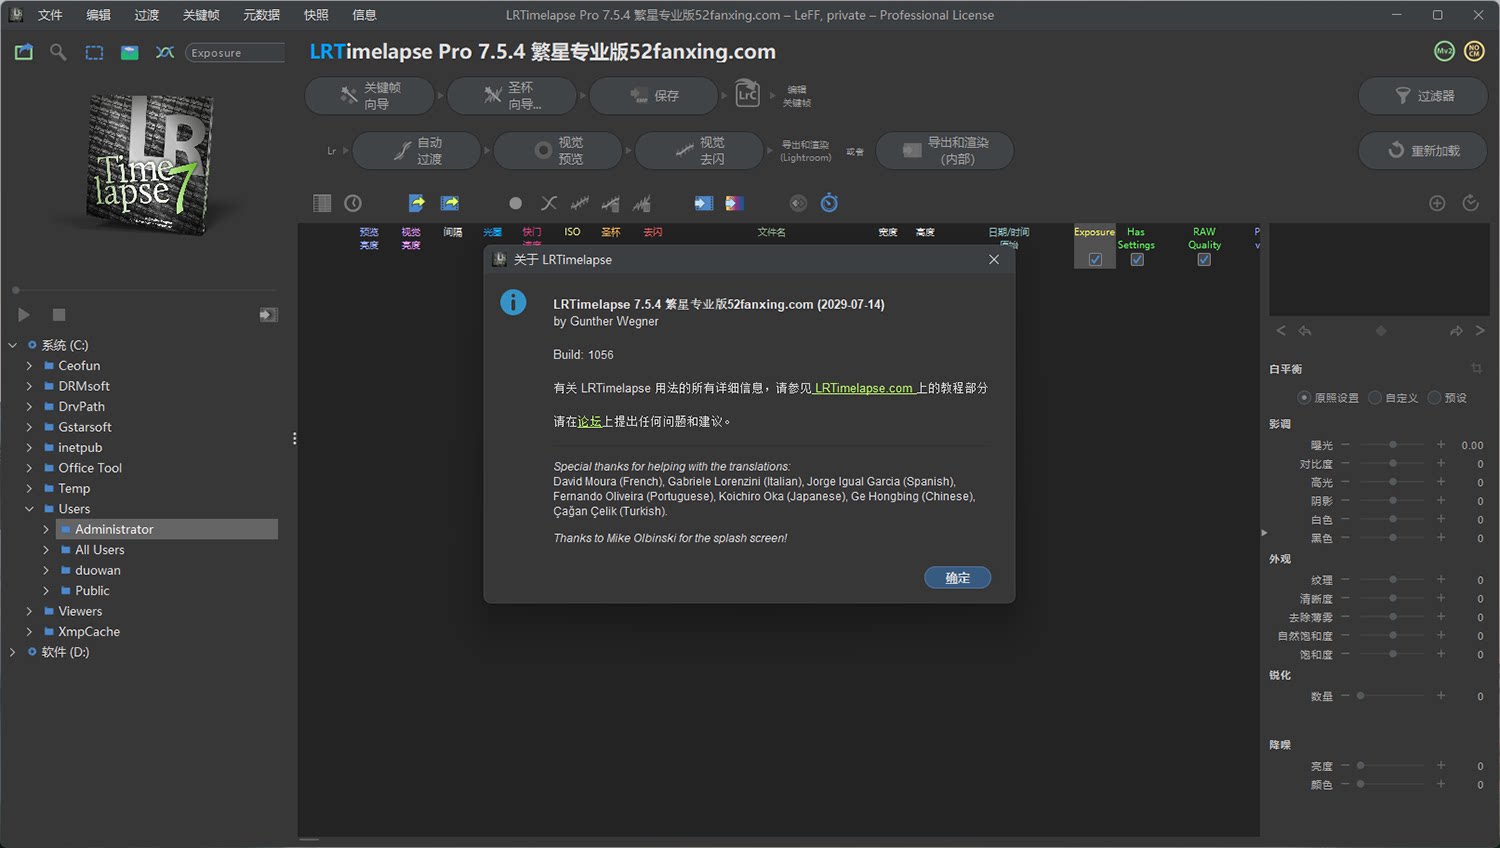Screen dimensions: 1500x848
Task: Click the 保存 save button
Action: (x=654, y=95)
